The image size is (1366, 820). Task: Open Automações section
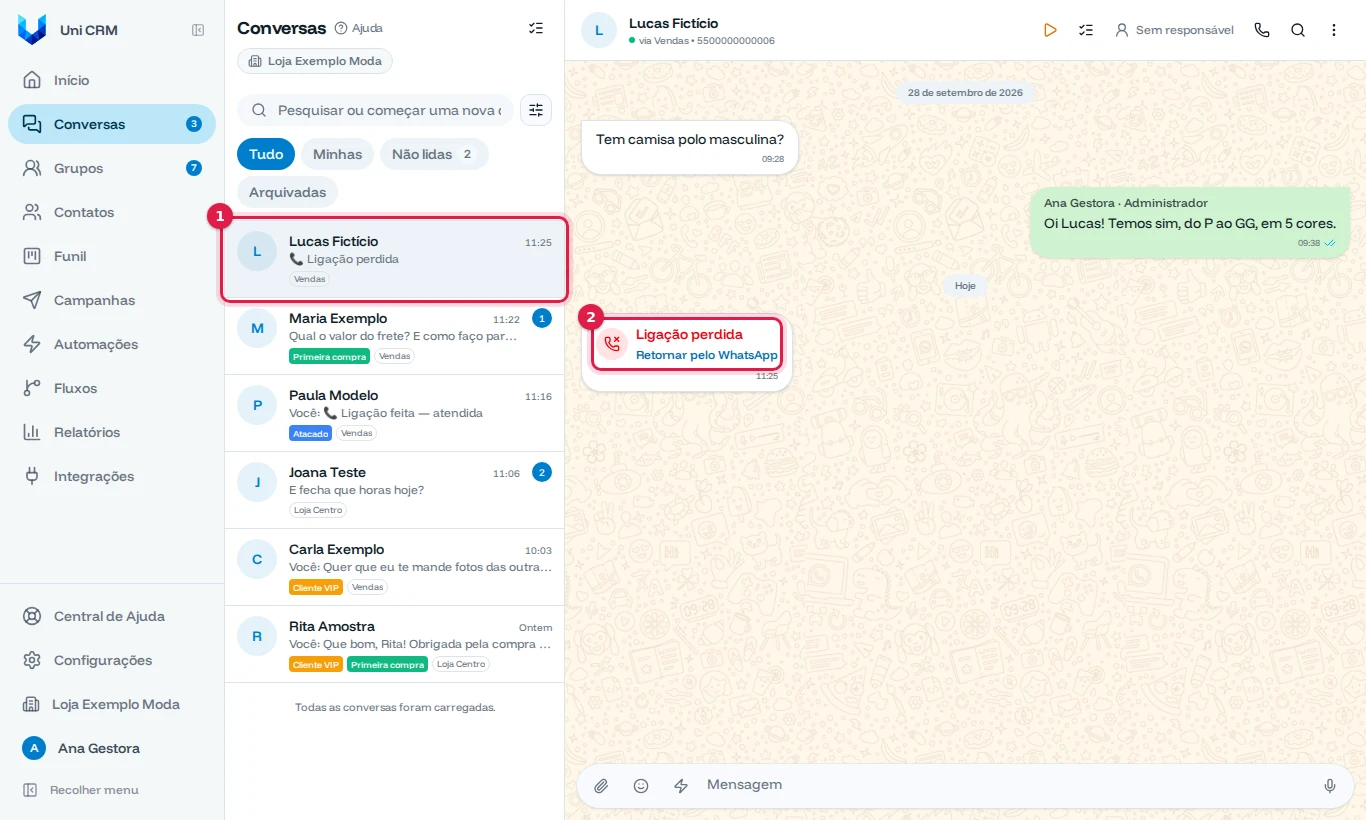(112, 344)
